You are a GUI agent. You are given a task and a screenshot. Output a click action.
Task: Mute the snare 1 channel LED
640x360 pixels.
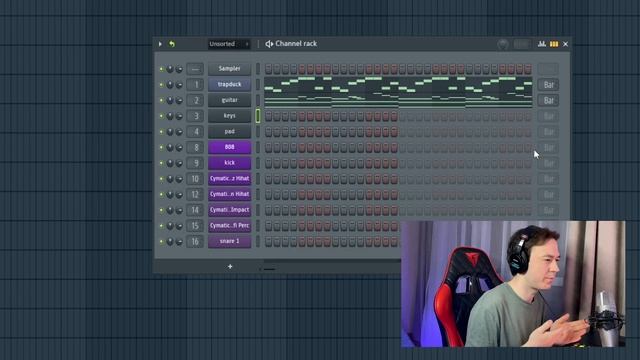(161, 242)
